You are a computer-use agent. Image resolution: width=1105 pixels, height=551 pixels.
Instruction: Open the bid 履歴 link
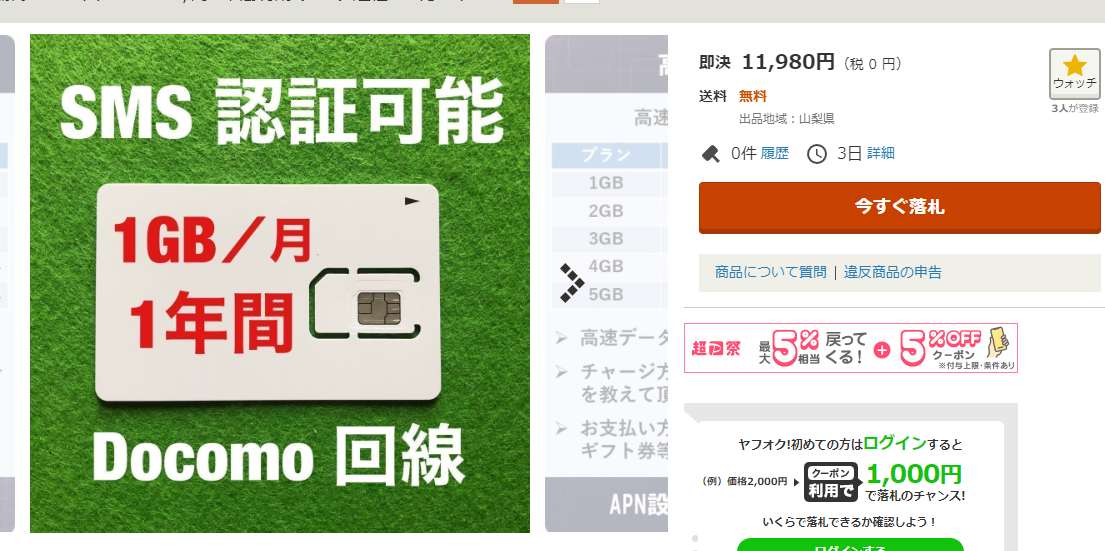(774, 153)
